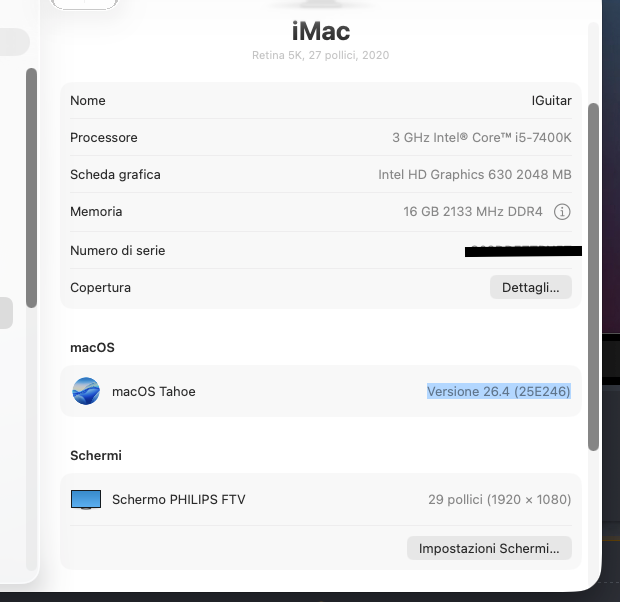Click the macOS Tahoe name text

(153, 392)
